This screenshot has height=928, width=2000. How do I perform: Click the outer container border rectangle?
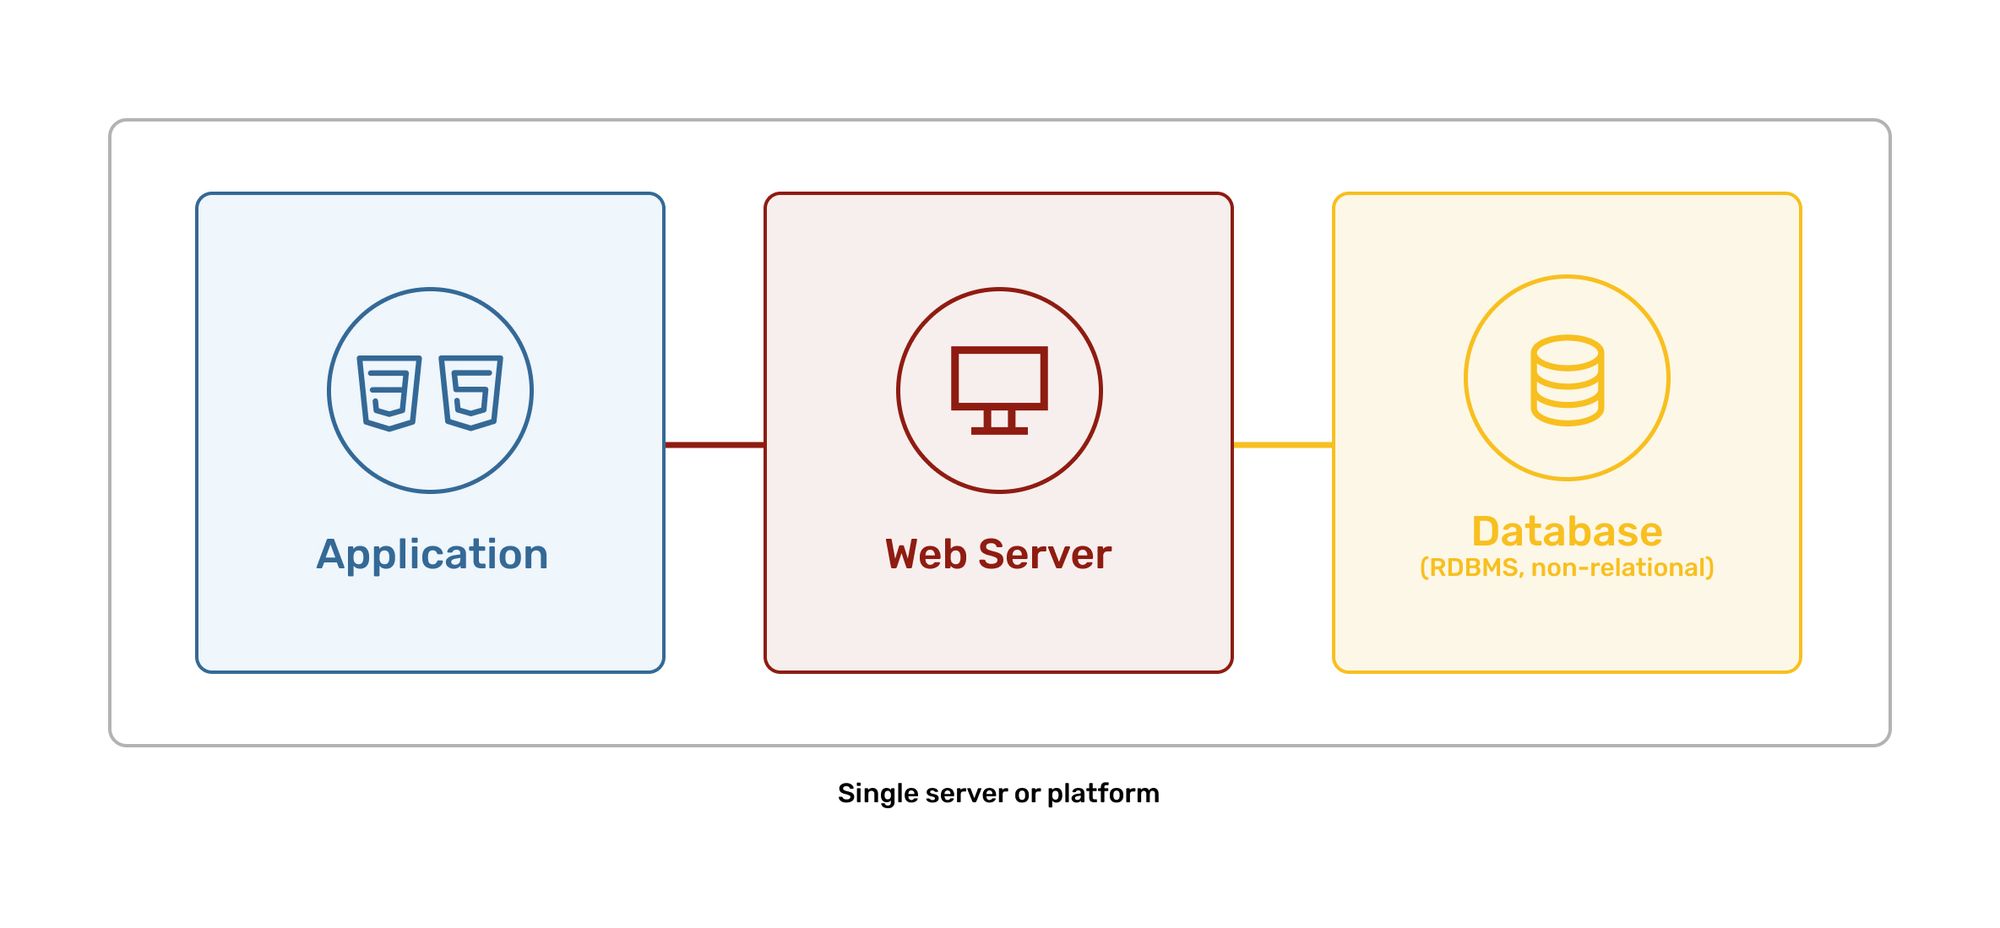click(x=999, y=120)
